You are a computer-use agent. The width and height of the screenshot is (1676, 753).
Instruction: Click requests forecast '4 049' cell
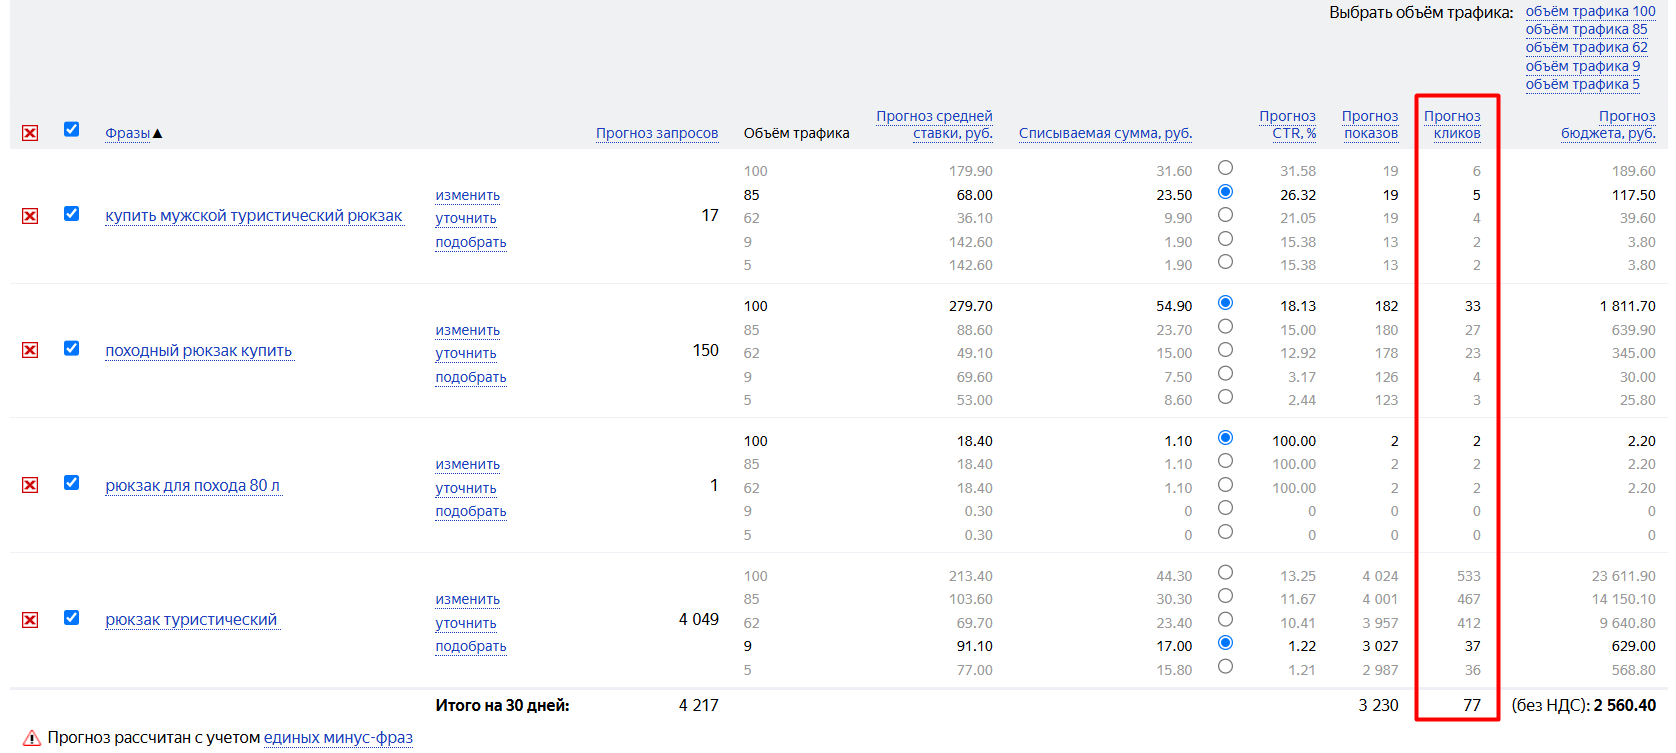point(699,619)
